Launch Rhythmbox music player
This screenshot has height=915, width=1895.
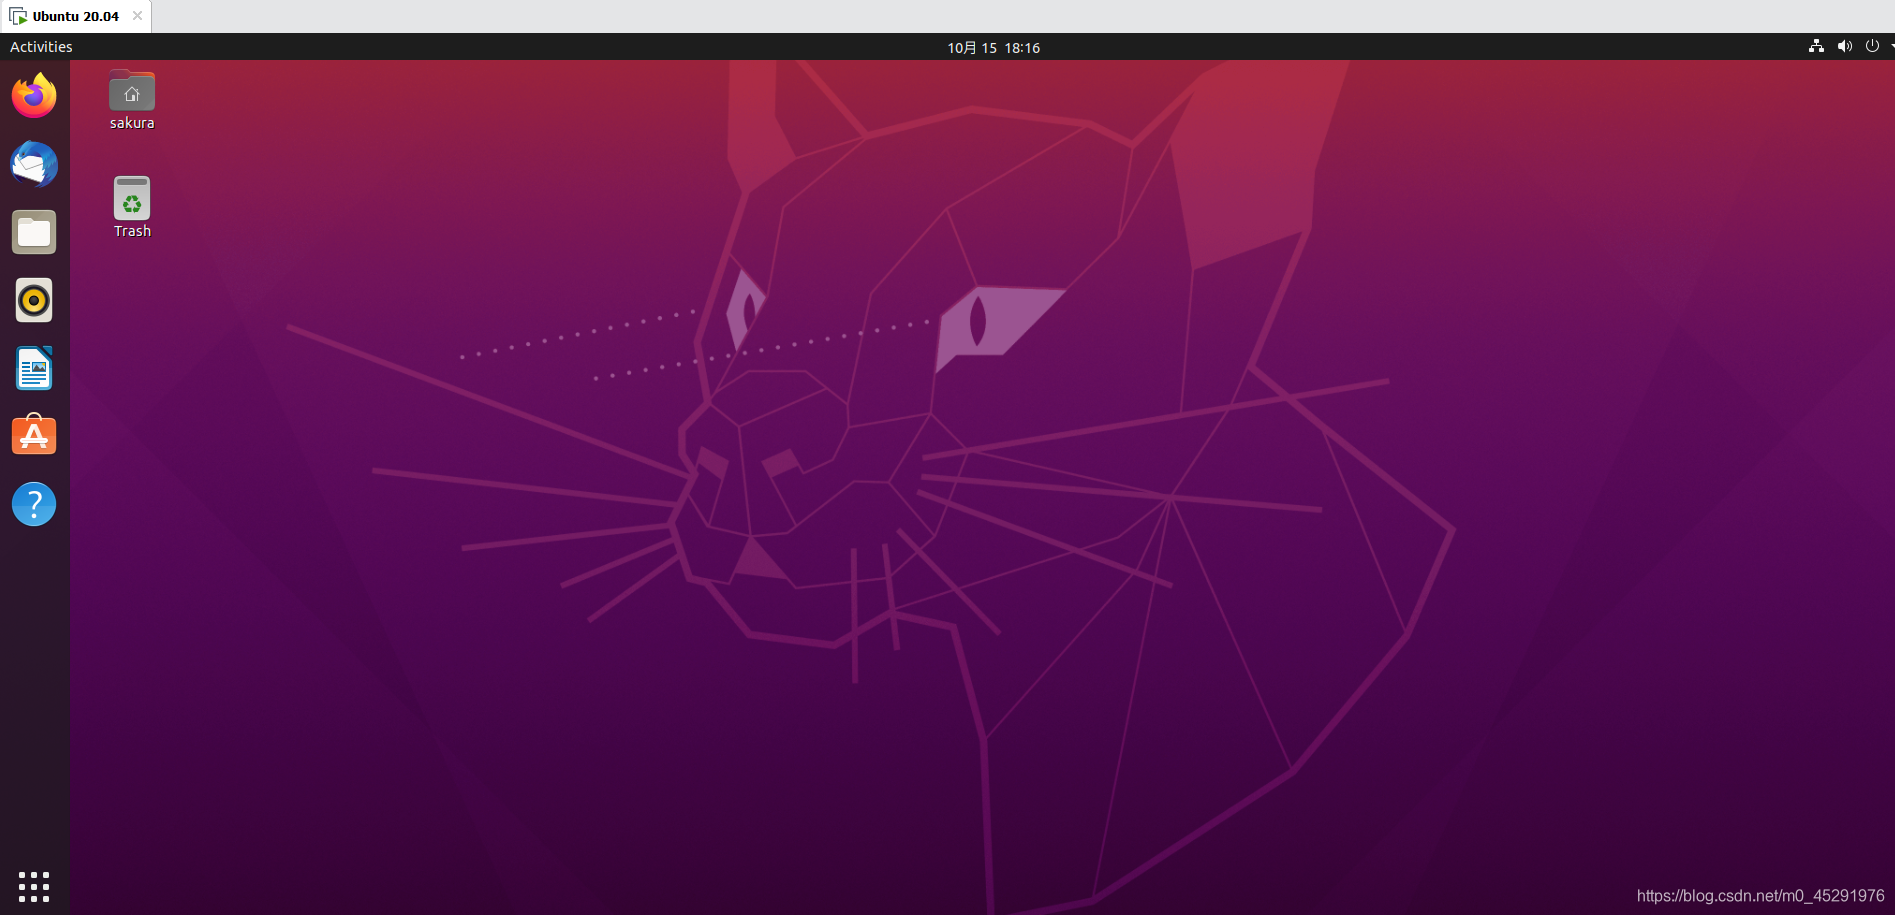click(x=34, y=300)
